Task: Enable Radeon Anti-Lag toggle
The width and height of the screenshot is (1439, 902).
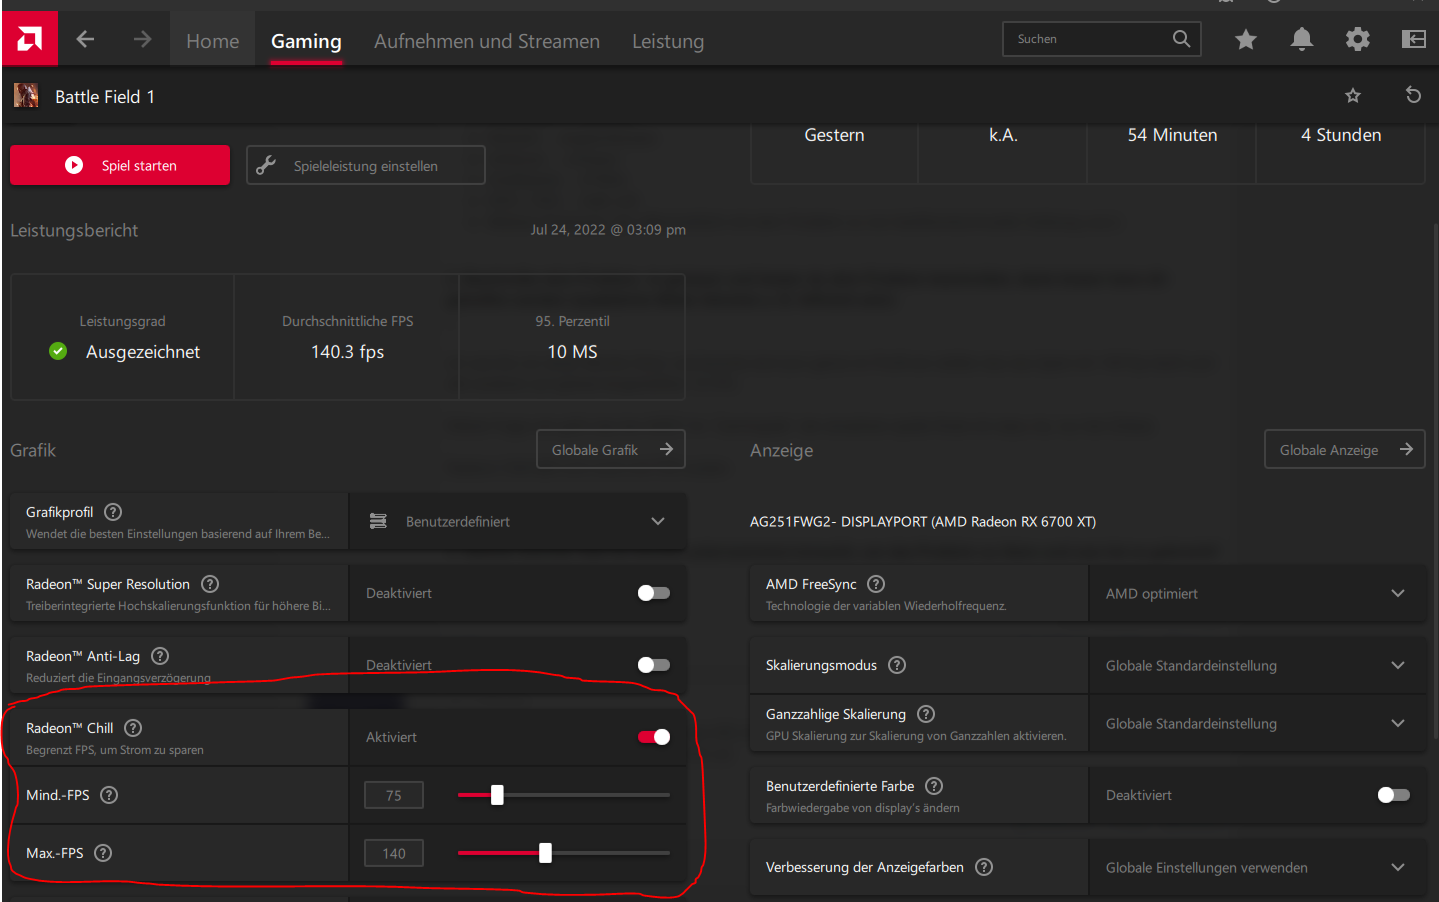Action: (x=654, y=665)
